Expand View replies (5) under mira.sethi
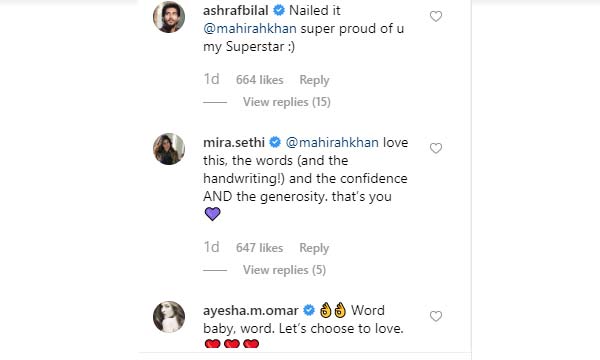 tap(284, 270)
